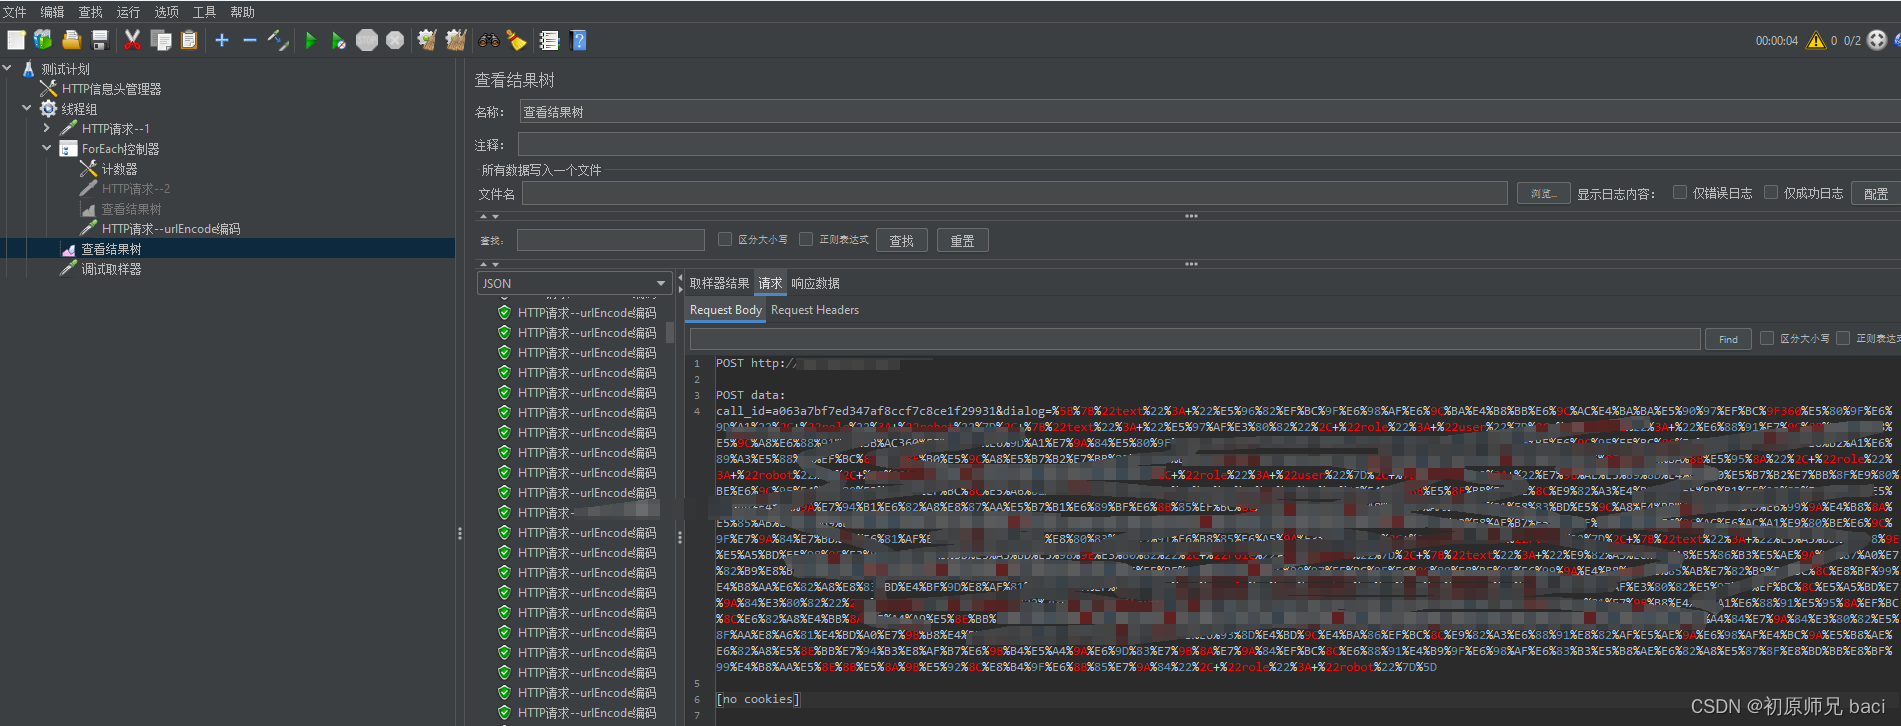This screenshot has width=1901, height=726.
Task: Switch to 取样器结果 tab
Action: point(719,283)
